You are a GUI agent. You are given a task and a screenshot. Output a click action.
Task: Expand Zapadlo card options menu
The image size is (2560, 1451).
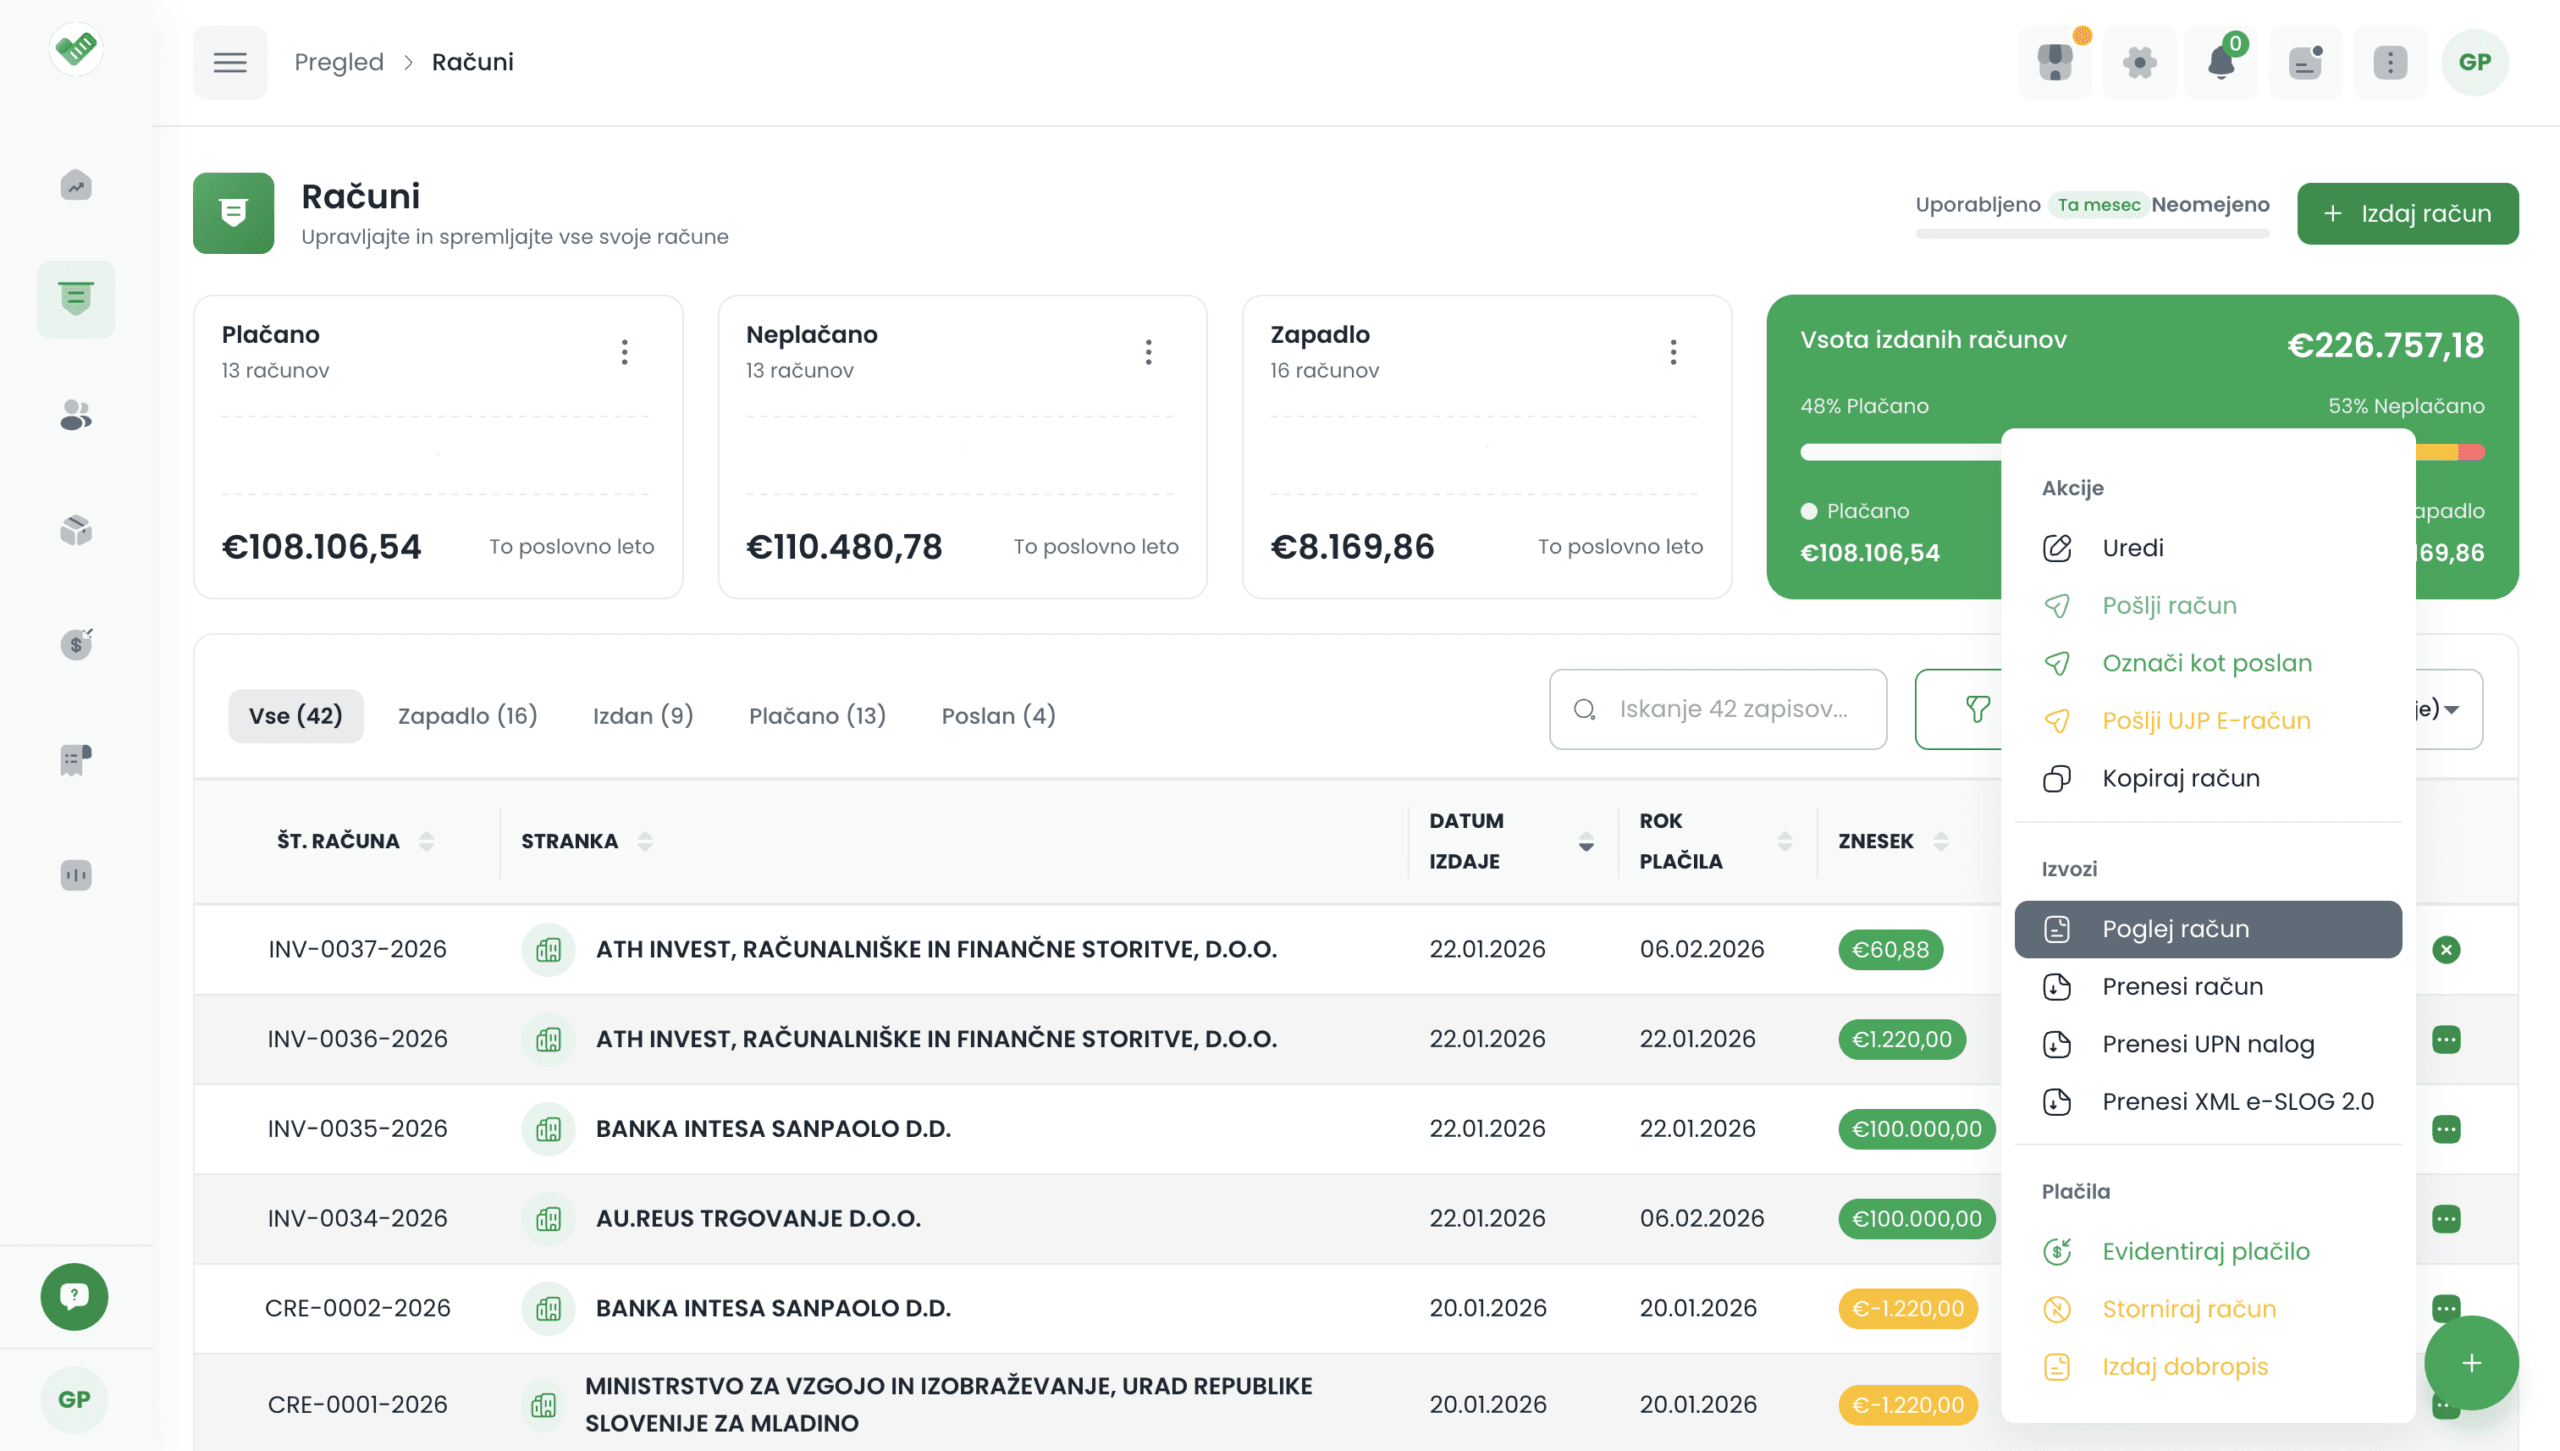tap(1672, 351)
